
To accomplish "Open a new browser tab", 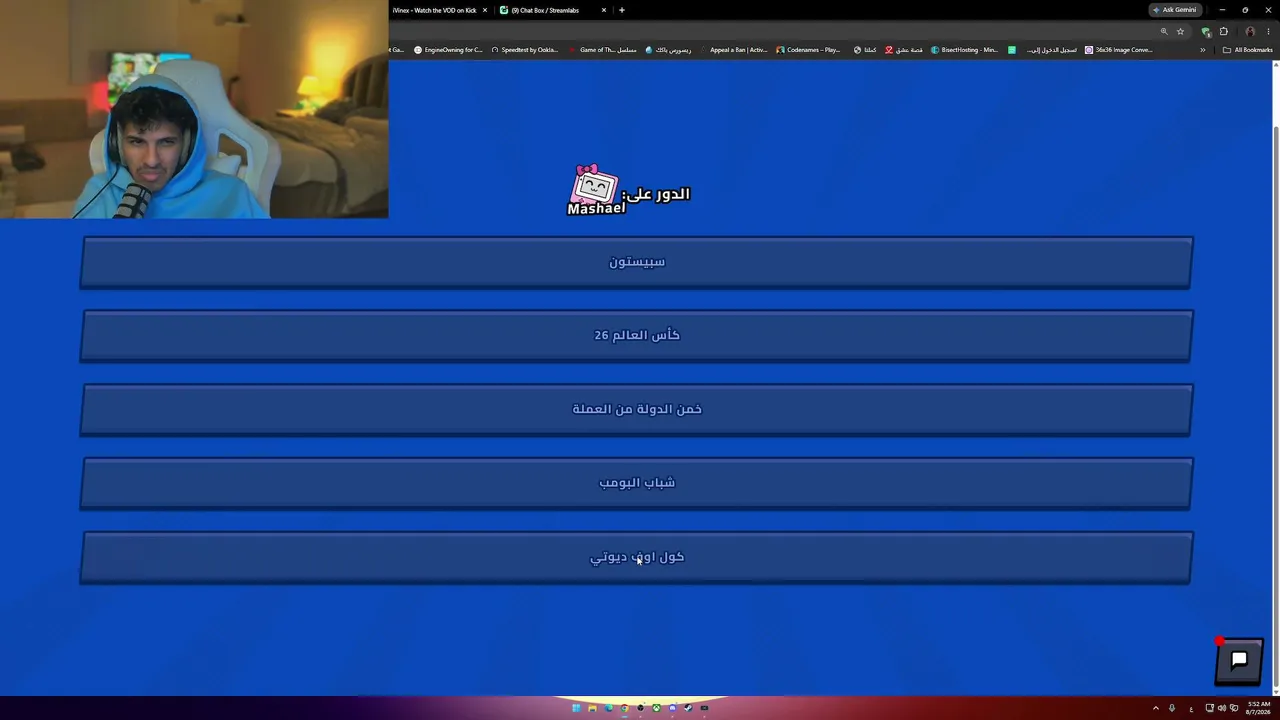I will (x=622, y=10).
